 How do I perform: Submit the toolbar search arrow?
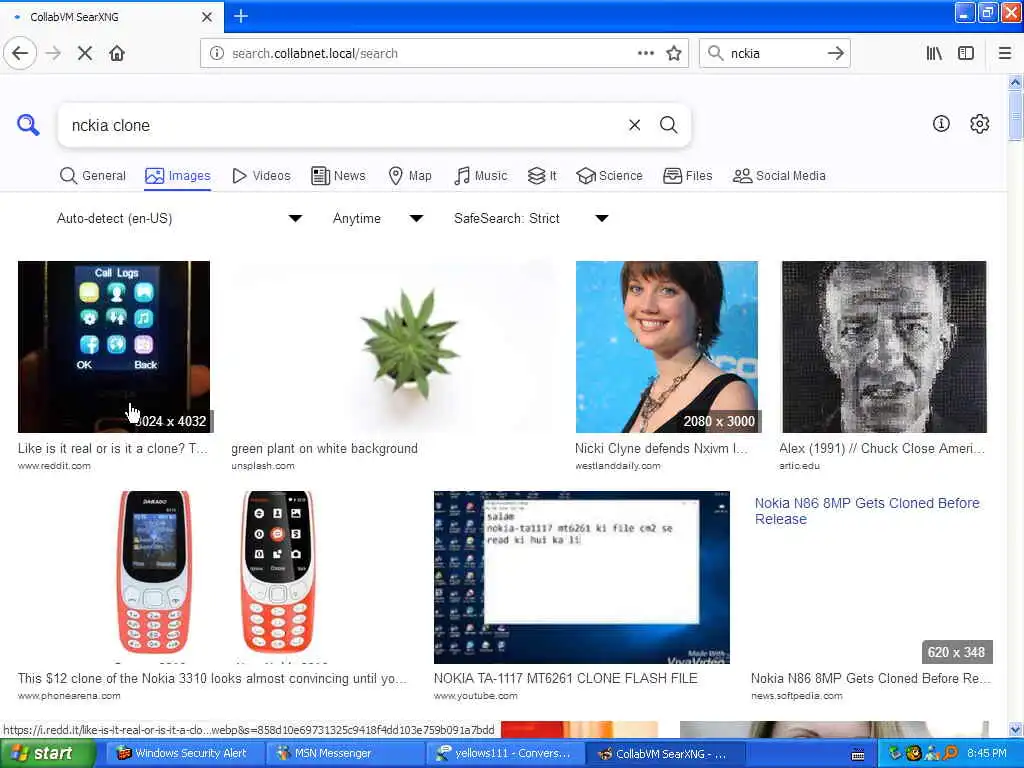pos(835,53)
